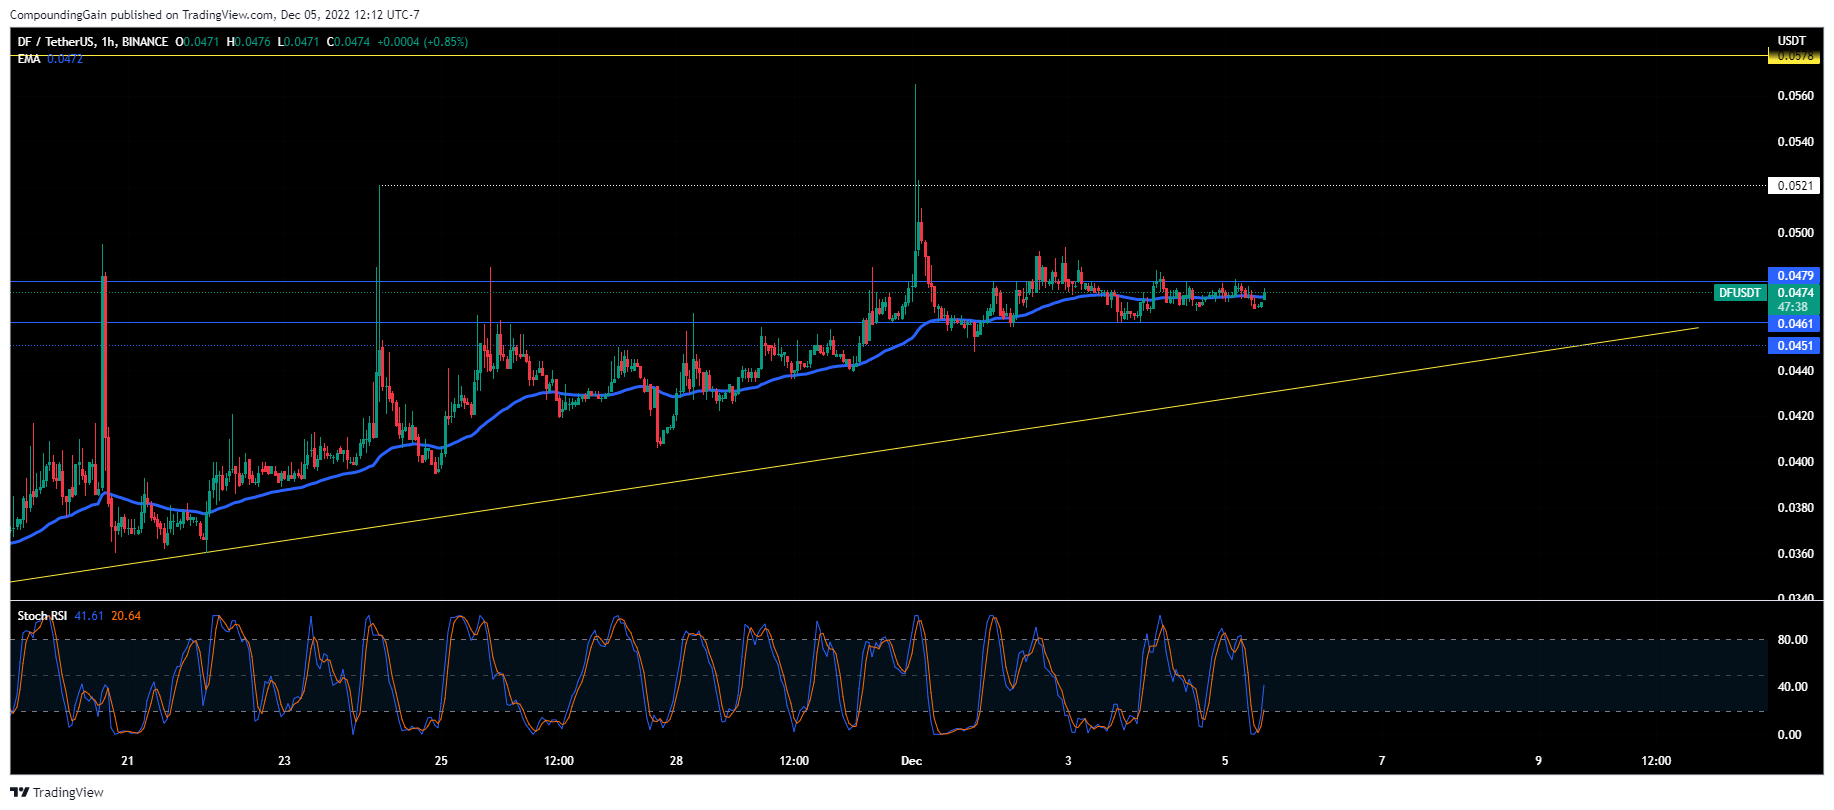Viewport: 1834px width, 810px height.
Task: Click the blue 0.0479 price label
Action: pyautogui.click(x=1795, y=275)
